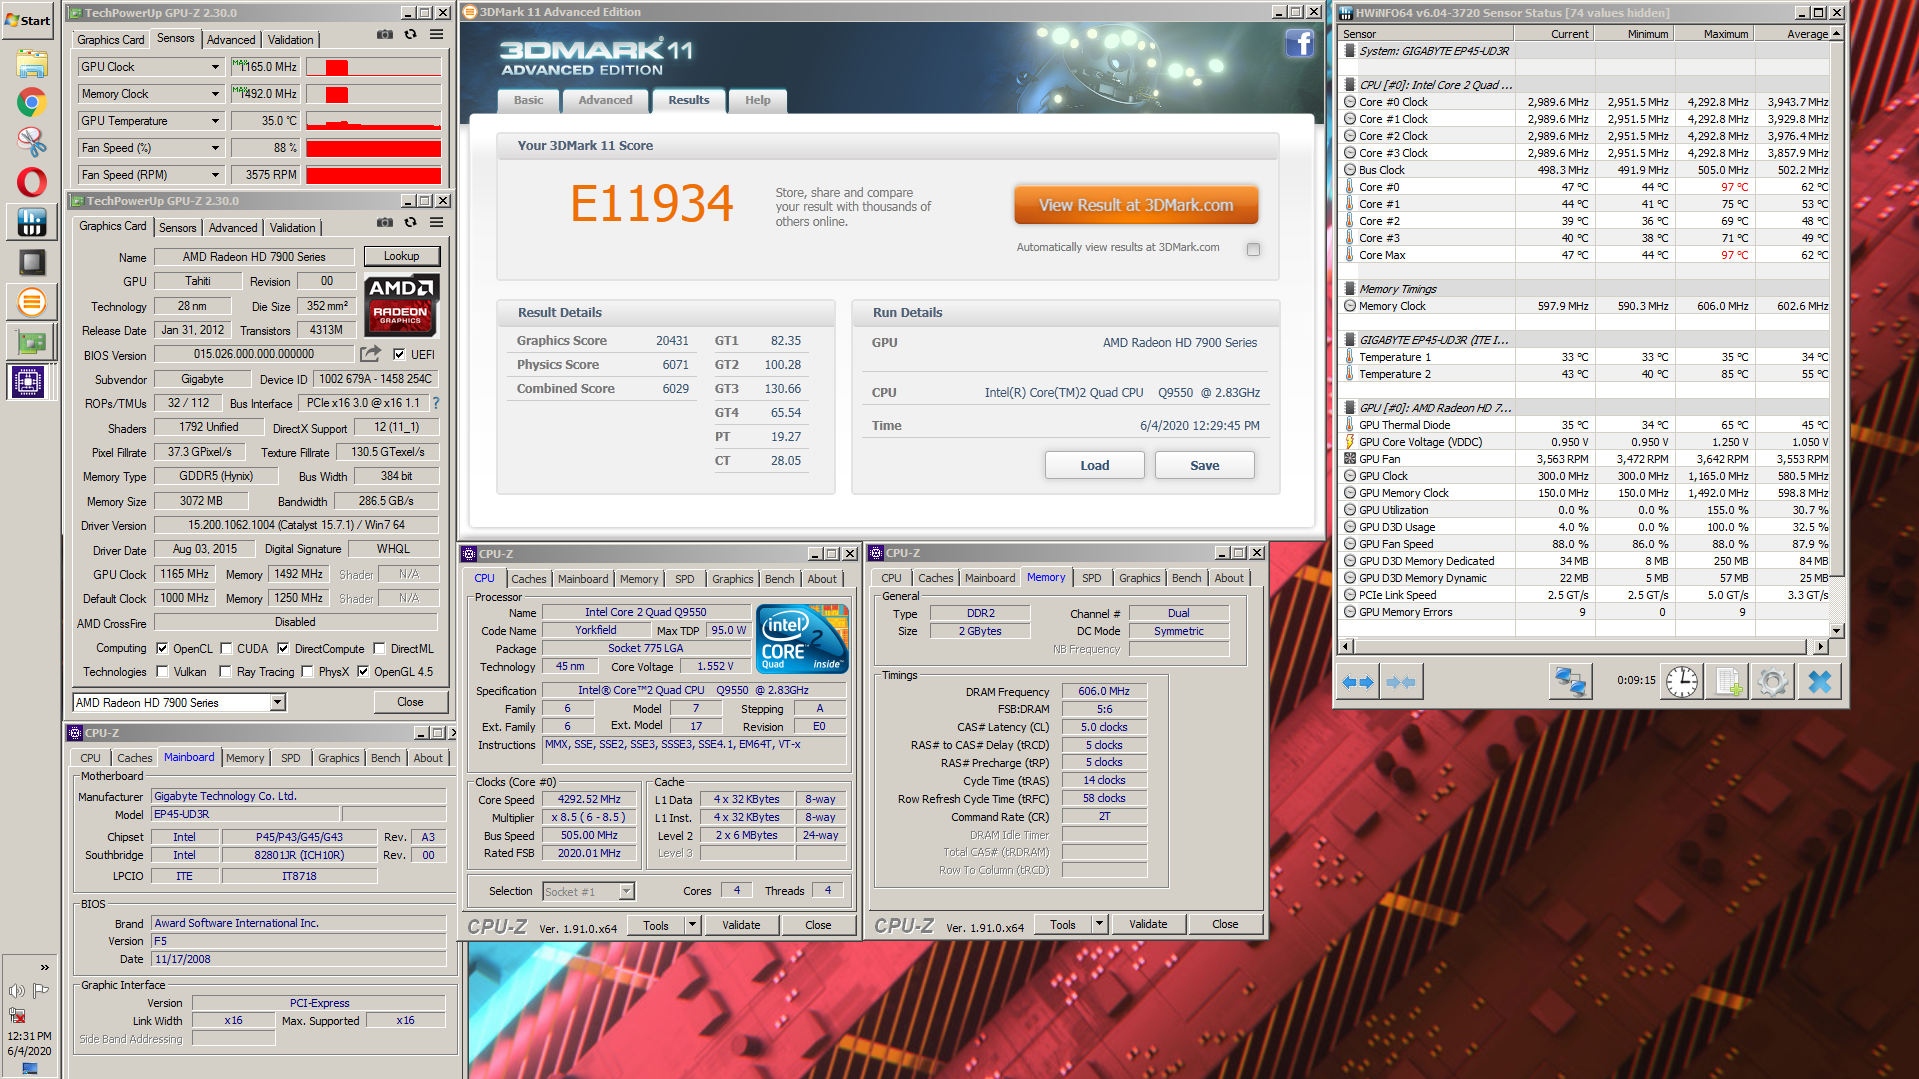Image resolution: width=1919 pixels, height=1079 pixels.
Task: Enable automatically view results at 3DMark.com
Action: pyautogui.click(x=1253, y=249)
